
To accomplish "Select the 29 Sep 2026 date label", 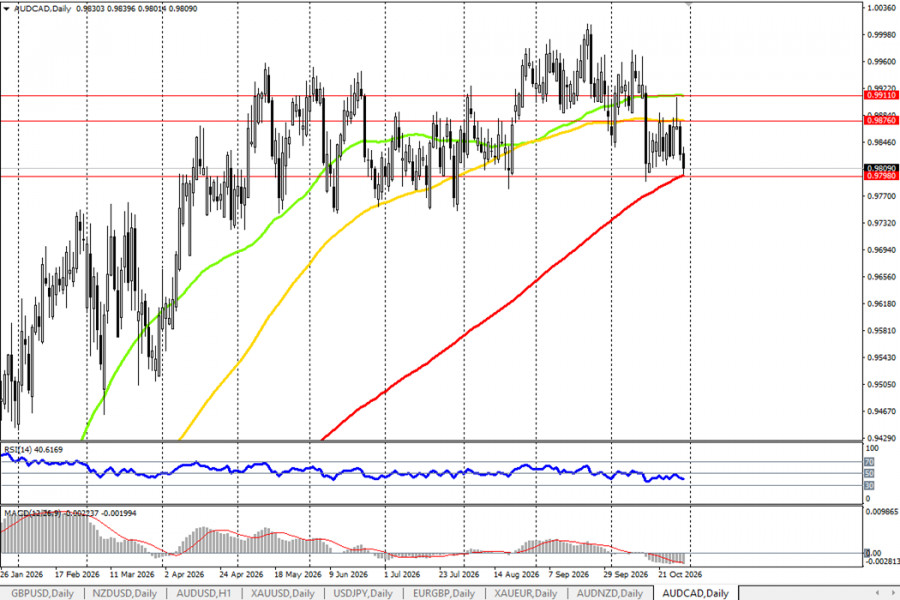I will coord(625,574).
